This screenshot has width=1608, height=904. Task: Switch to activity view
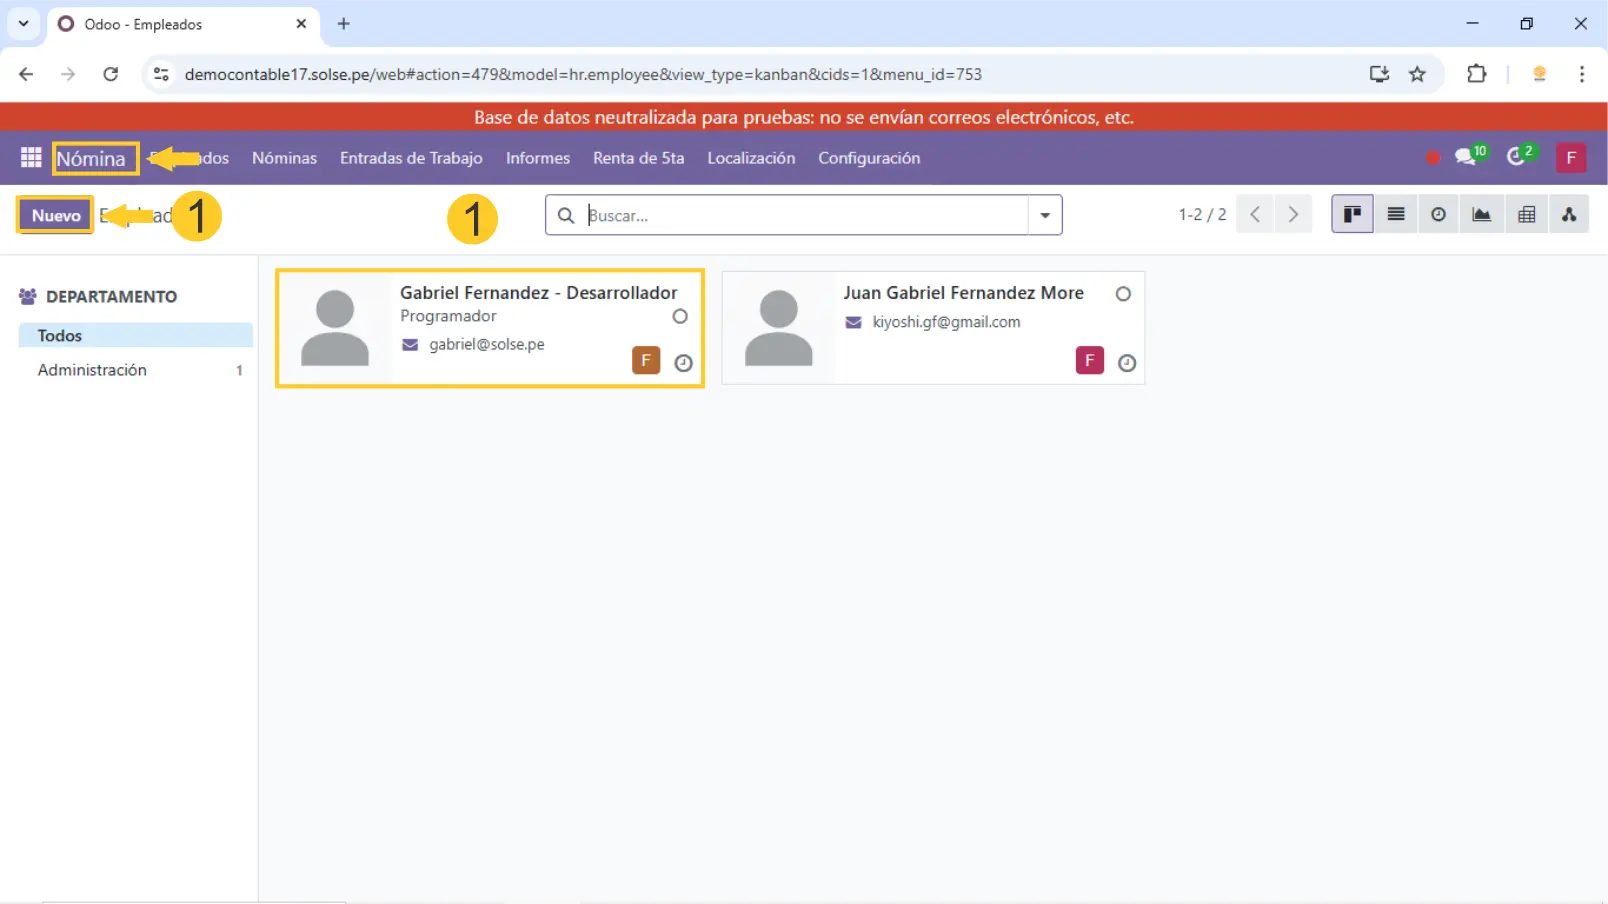coord(1438,215)
